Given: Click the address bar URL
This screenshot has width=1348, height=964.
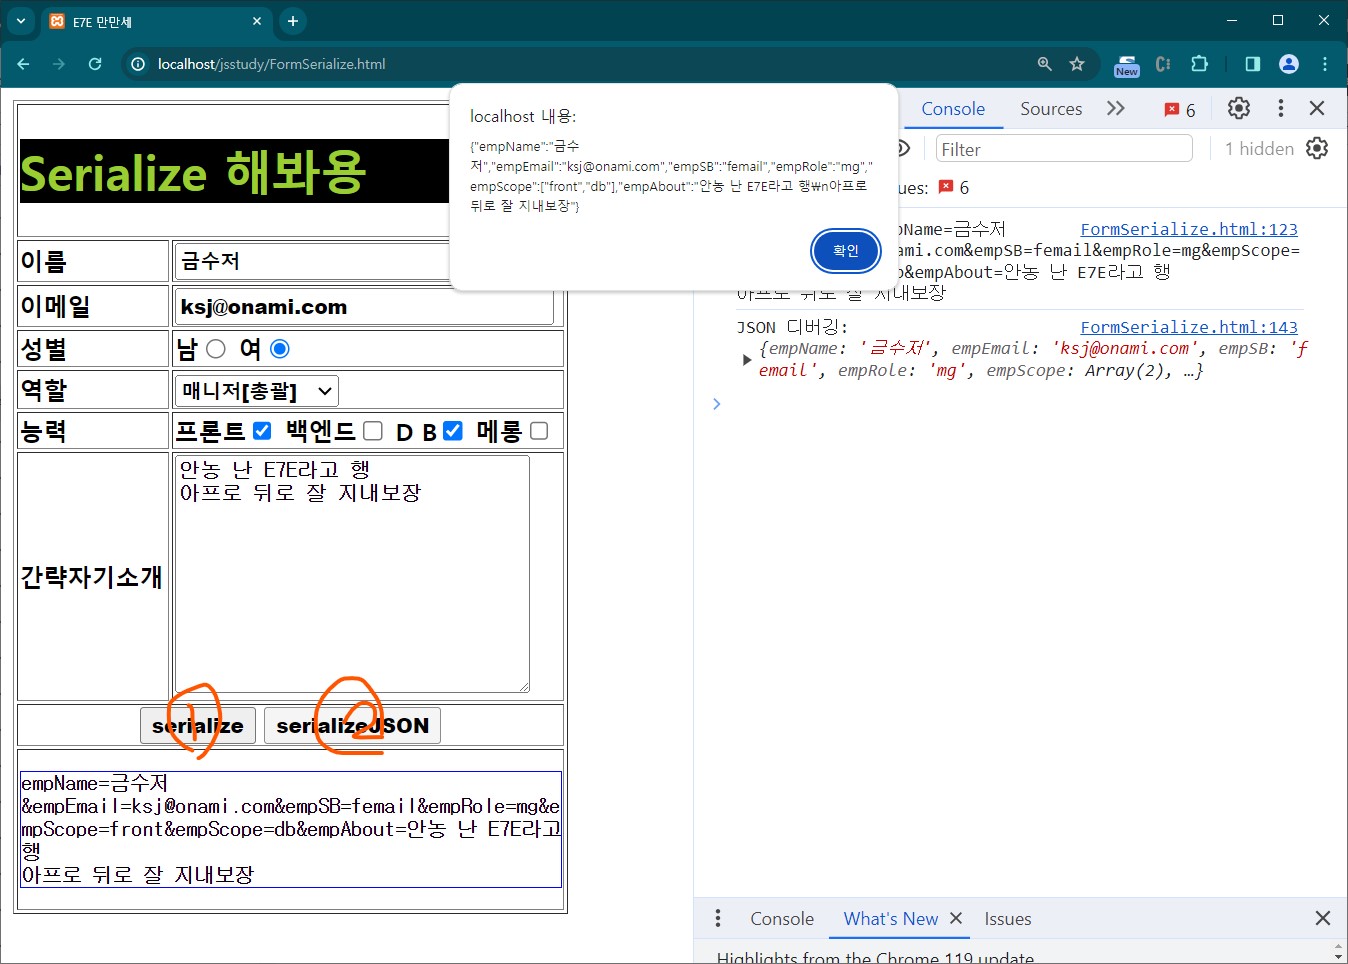Looking at the screenshot, I should pyautogui.click(x=271, y=64).
